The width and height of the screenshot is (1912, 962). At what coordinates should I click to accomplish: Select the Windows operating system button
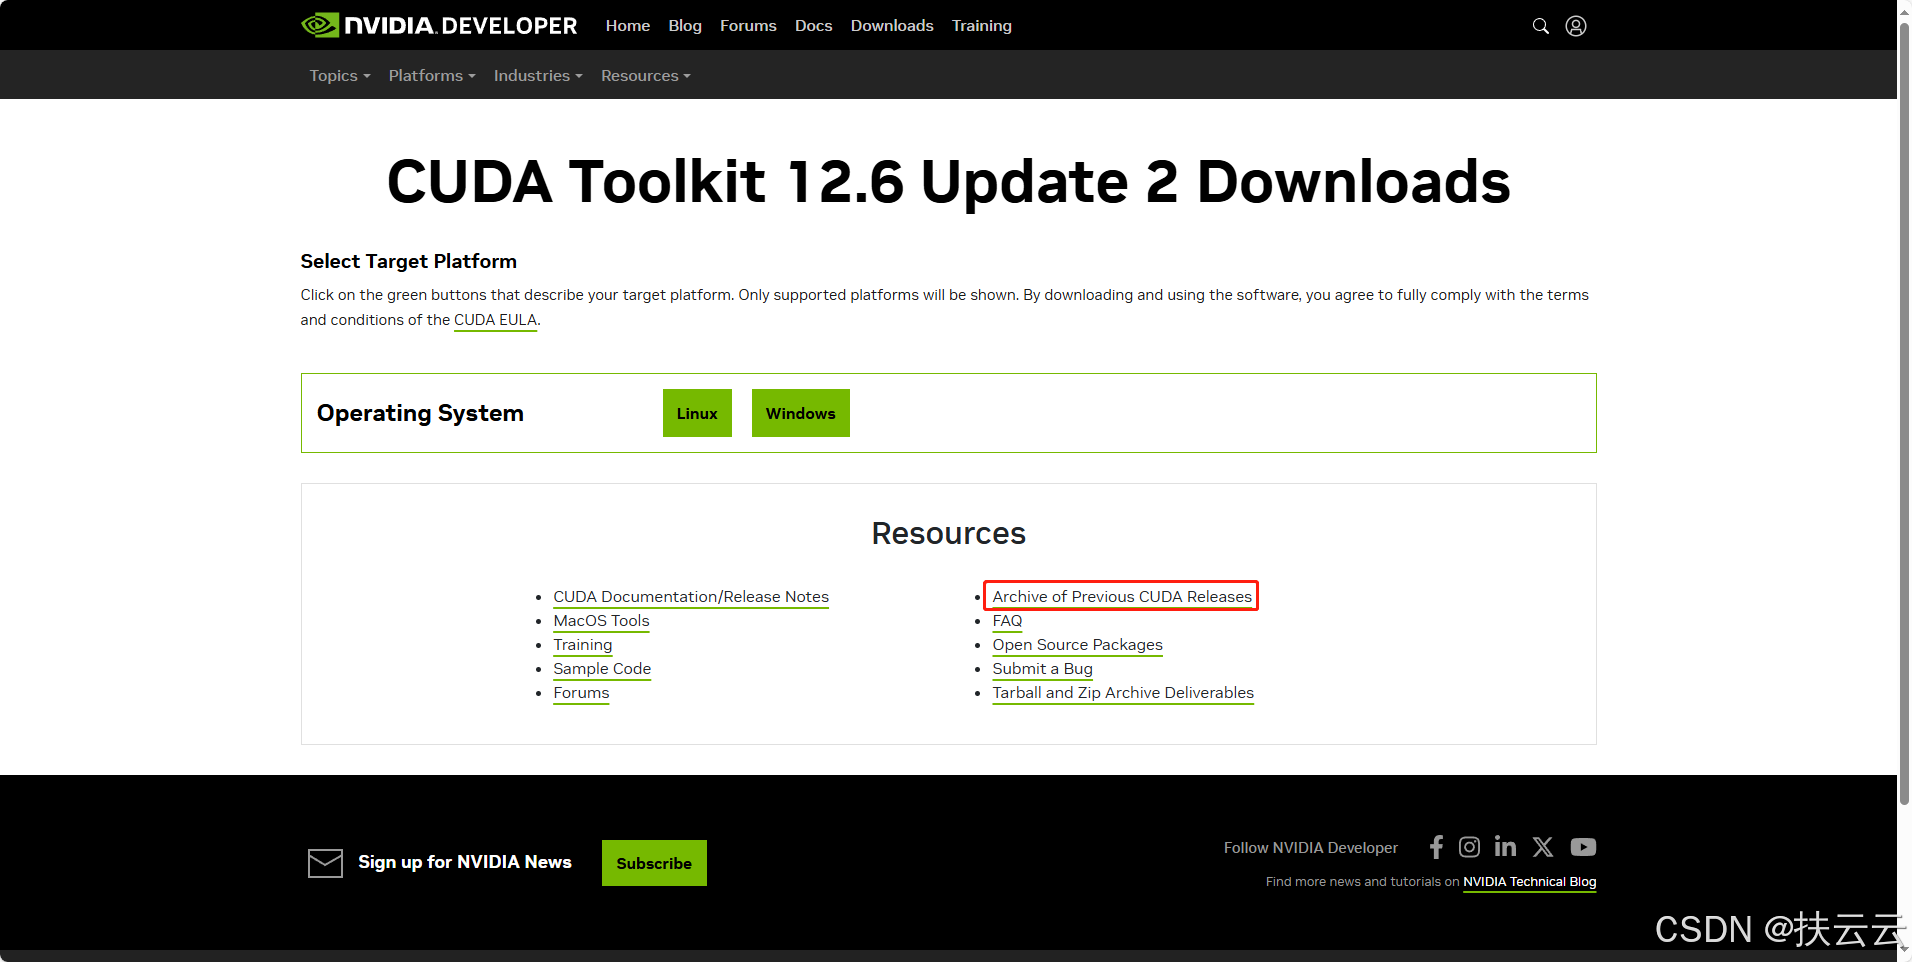coord(801,413)
